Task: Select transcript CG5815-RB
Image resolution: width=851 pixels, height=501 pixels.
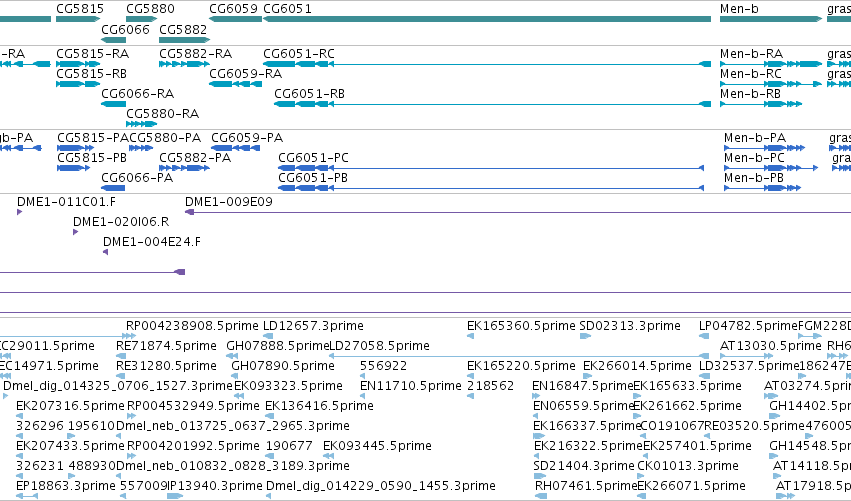Action: tap(92, 74)
